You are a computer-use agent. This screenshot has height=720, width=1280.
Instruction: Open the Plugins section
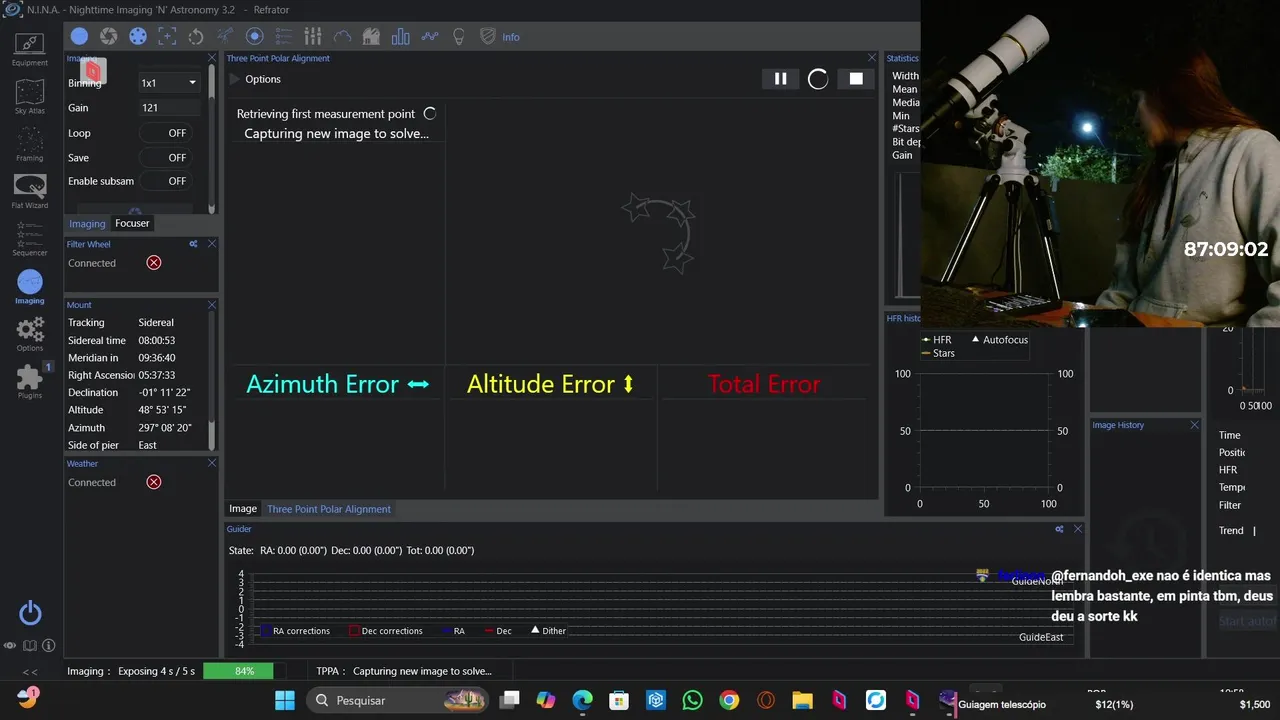point(30,381)
